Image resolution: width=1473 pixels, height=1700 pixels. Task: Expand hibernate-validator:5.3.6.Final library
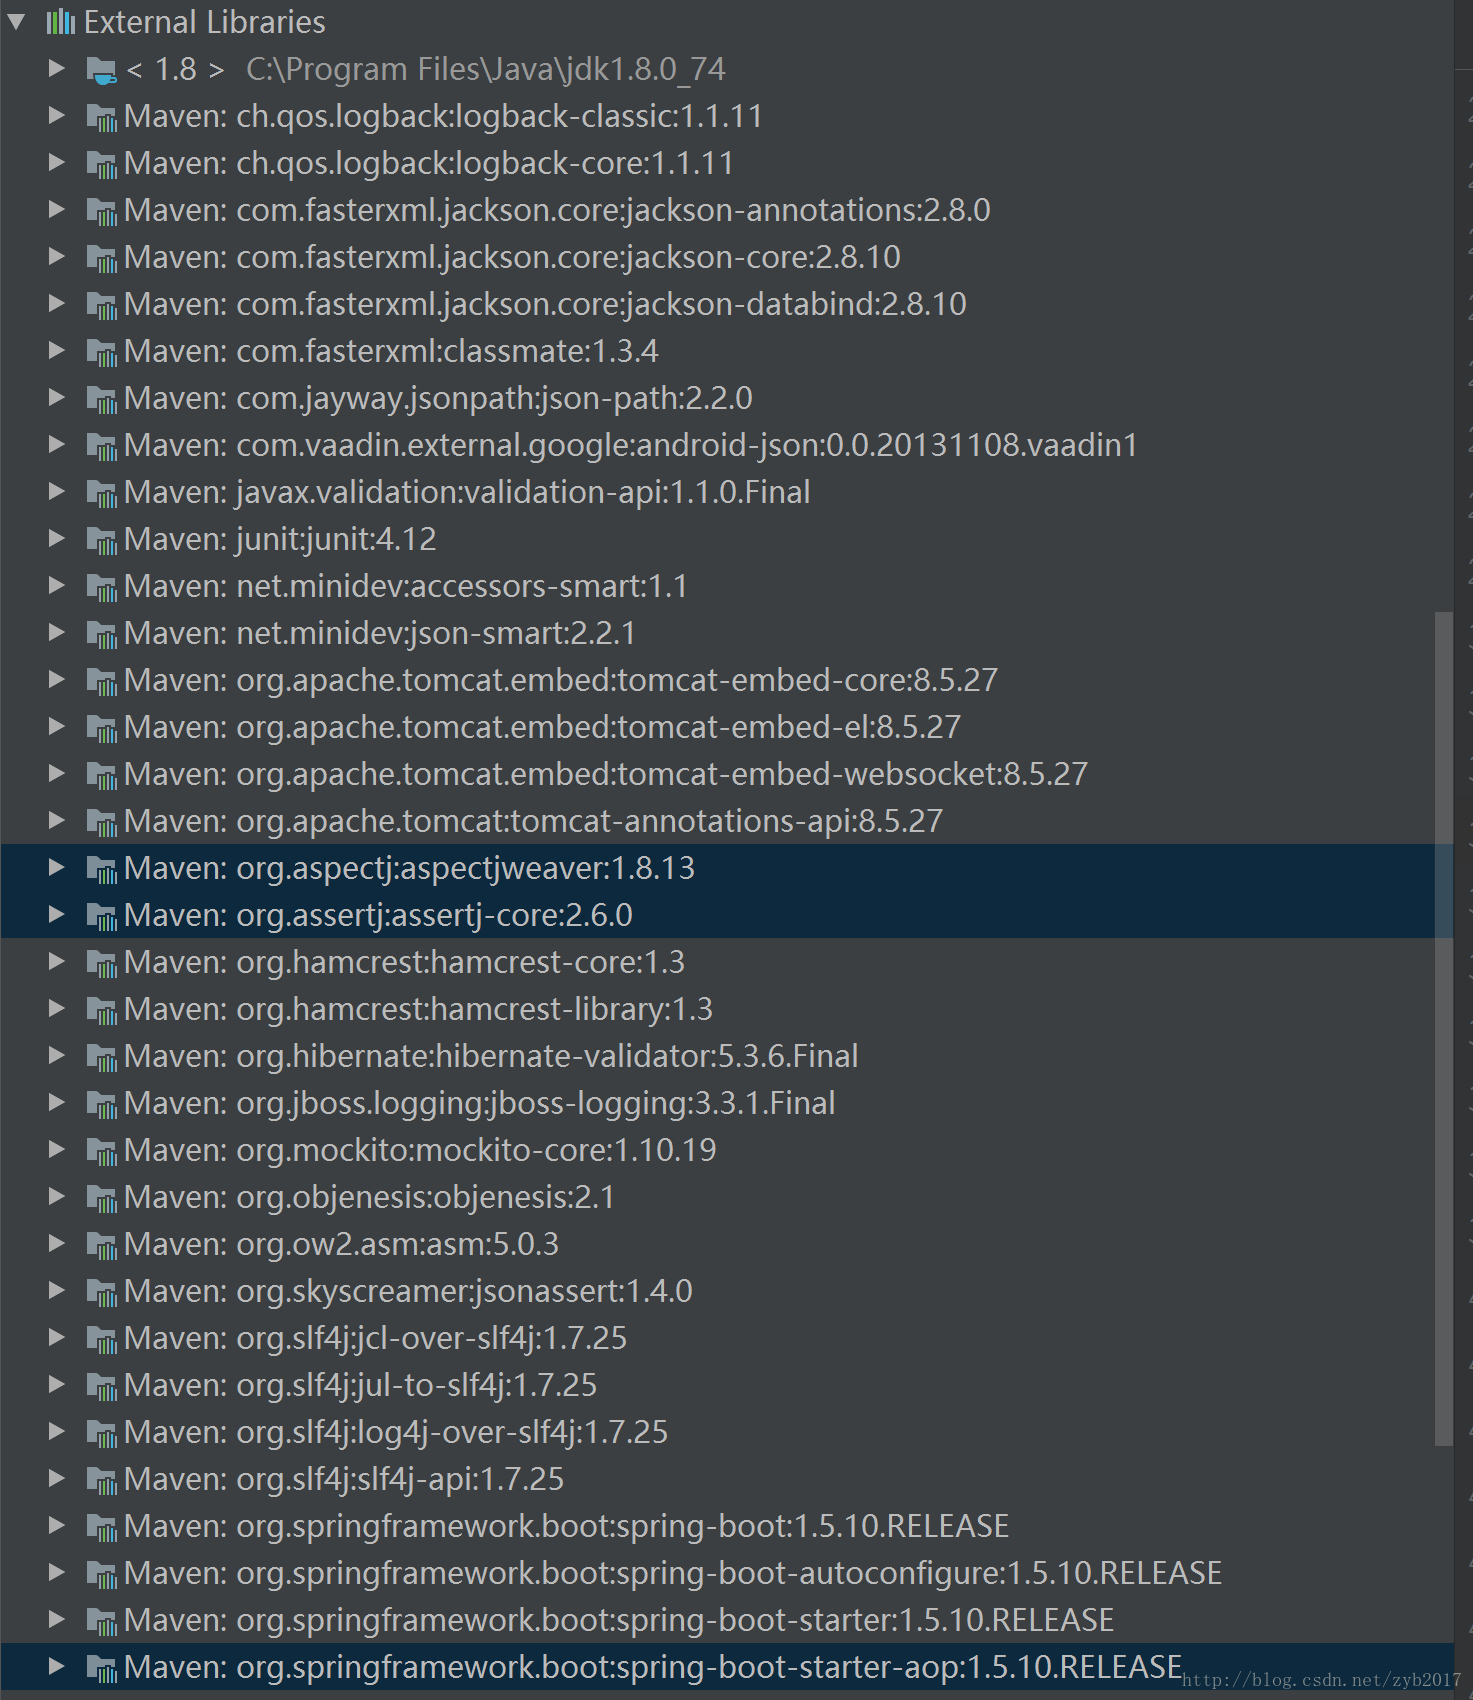coord(57,1055)
